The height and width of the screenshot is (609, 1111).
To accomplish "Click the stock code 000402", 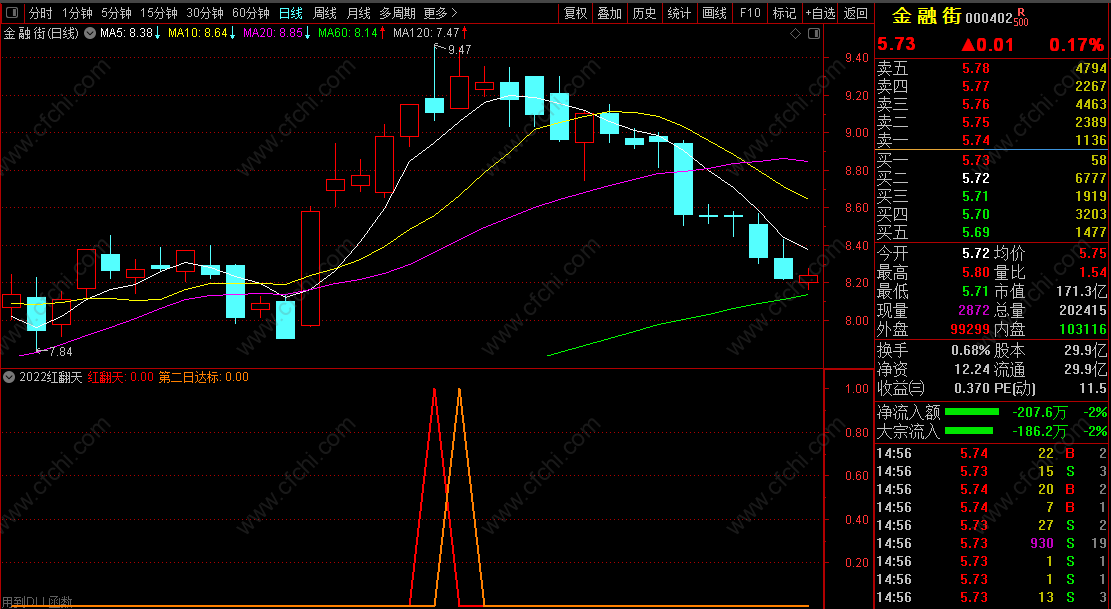I will (x=989, y=18).
